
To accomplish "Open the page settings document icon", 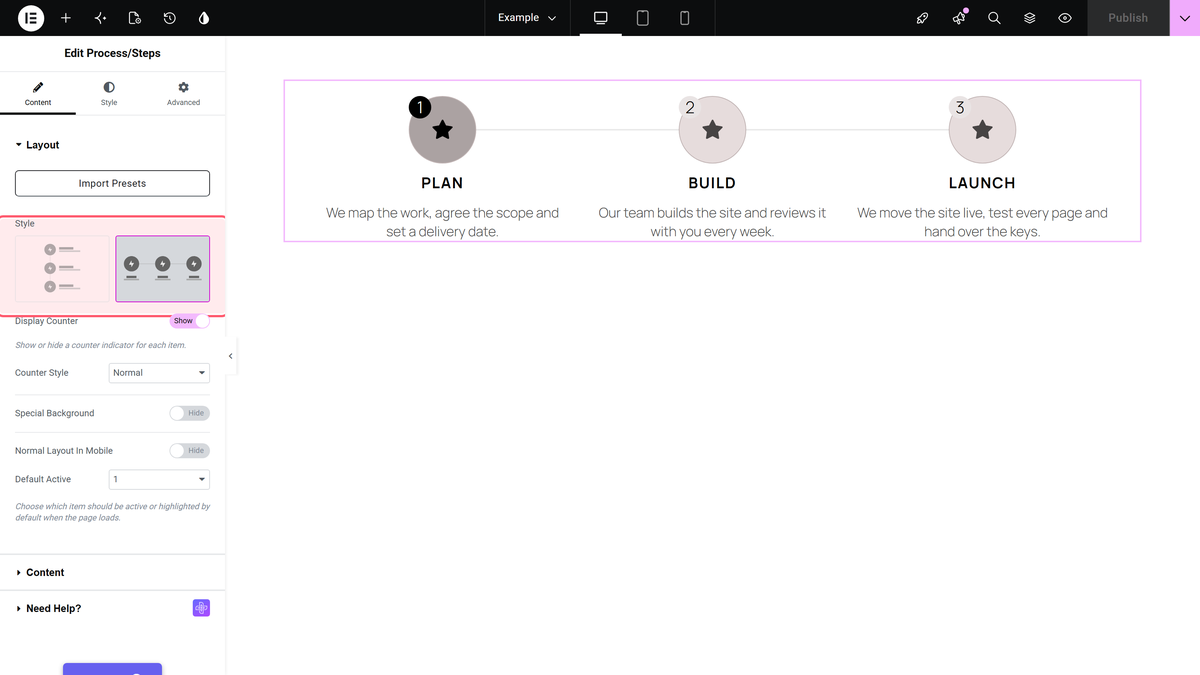I will click(x=135, y=18).
